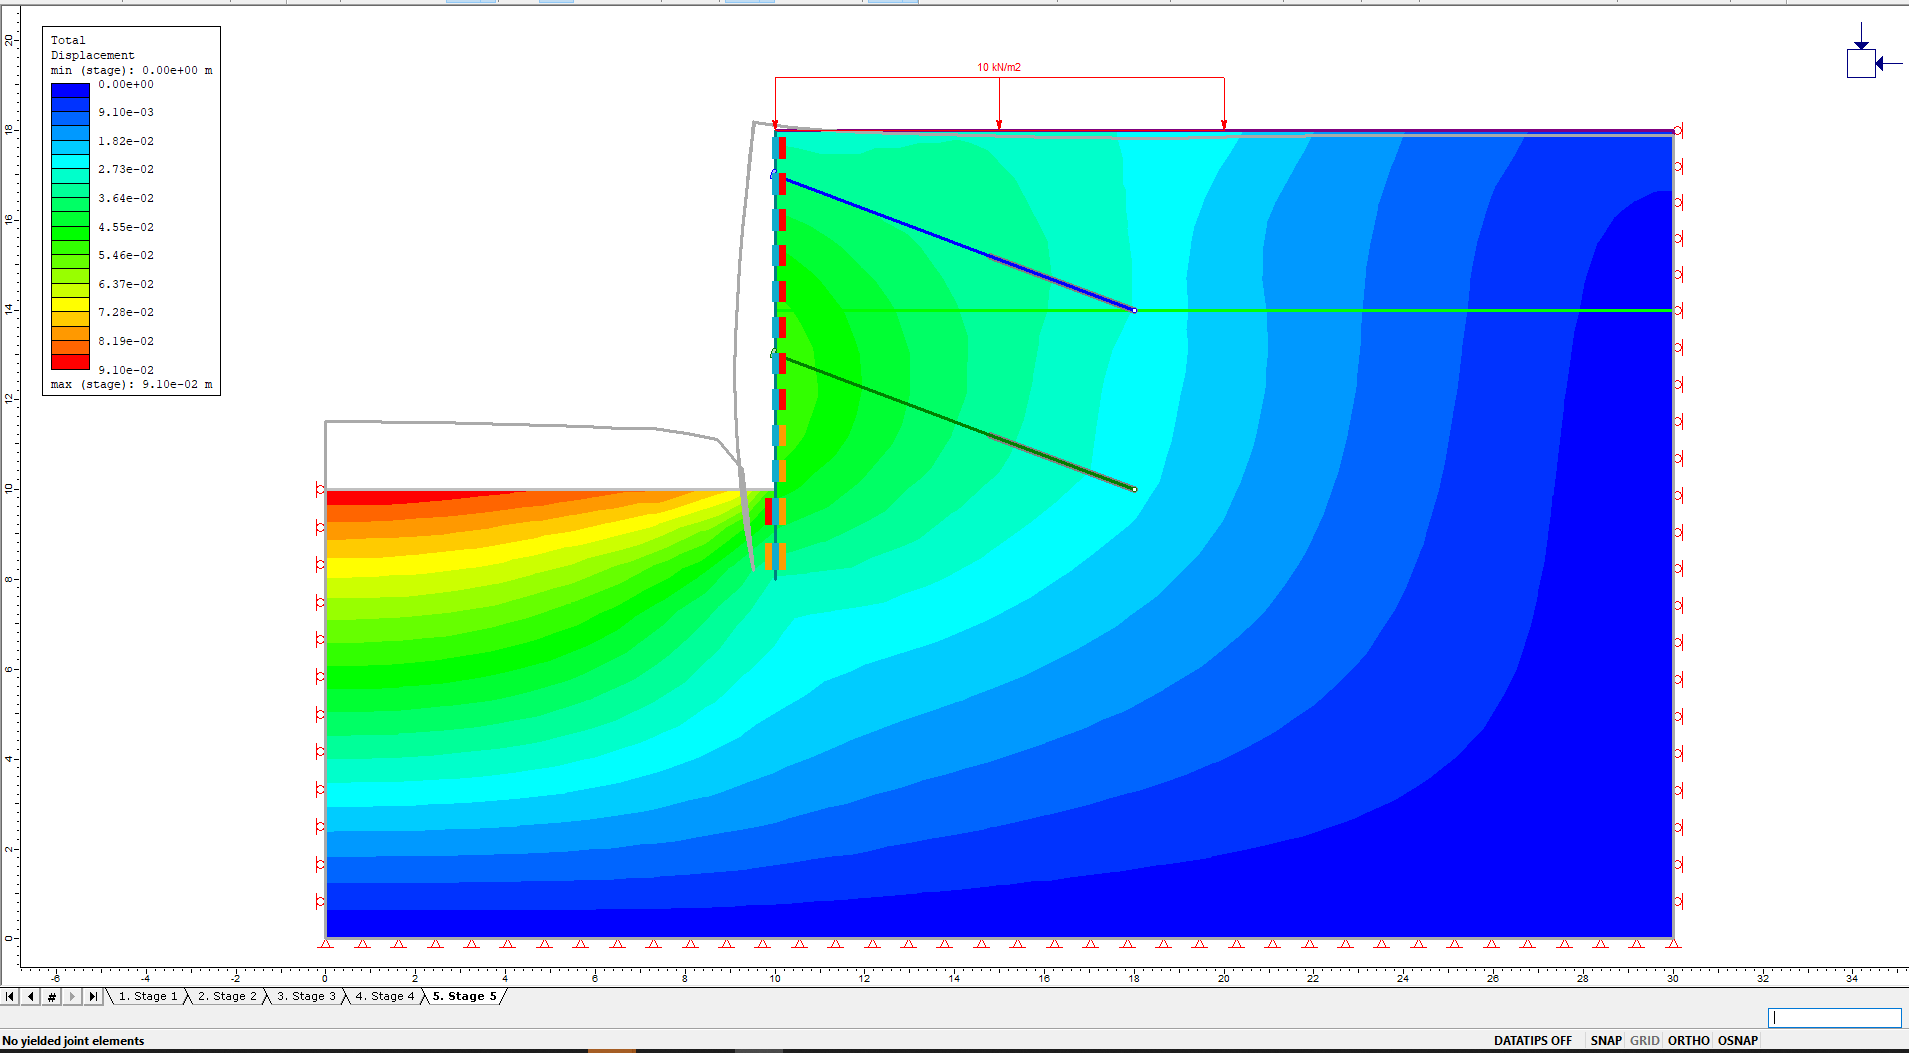Go to previous stage arrow button
This screenshot has width=1909, height=1053.
[x=31, y=996]
